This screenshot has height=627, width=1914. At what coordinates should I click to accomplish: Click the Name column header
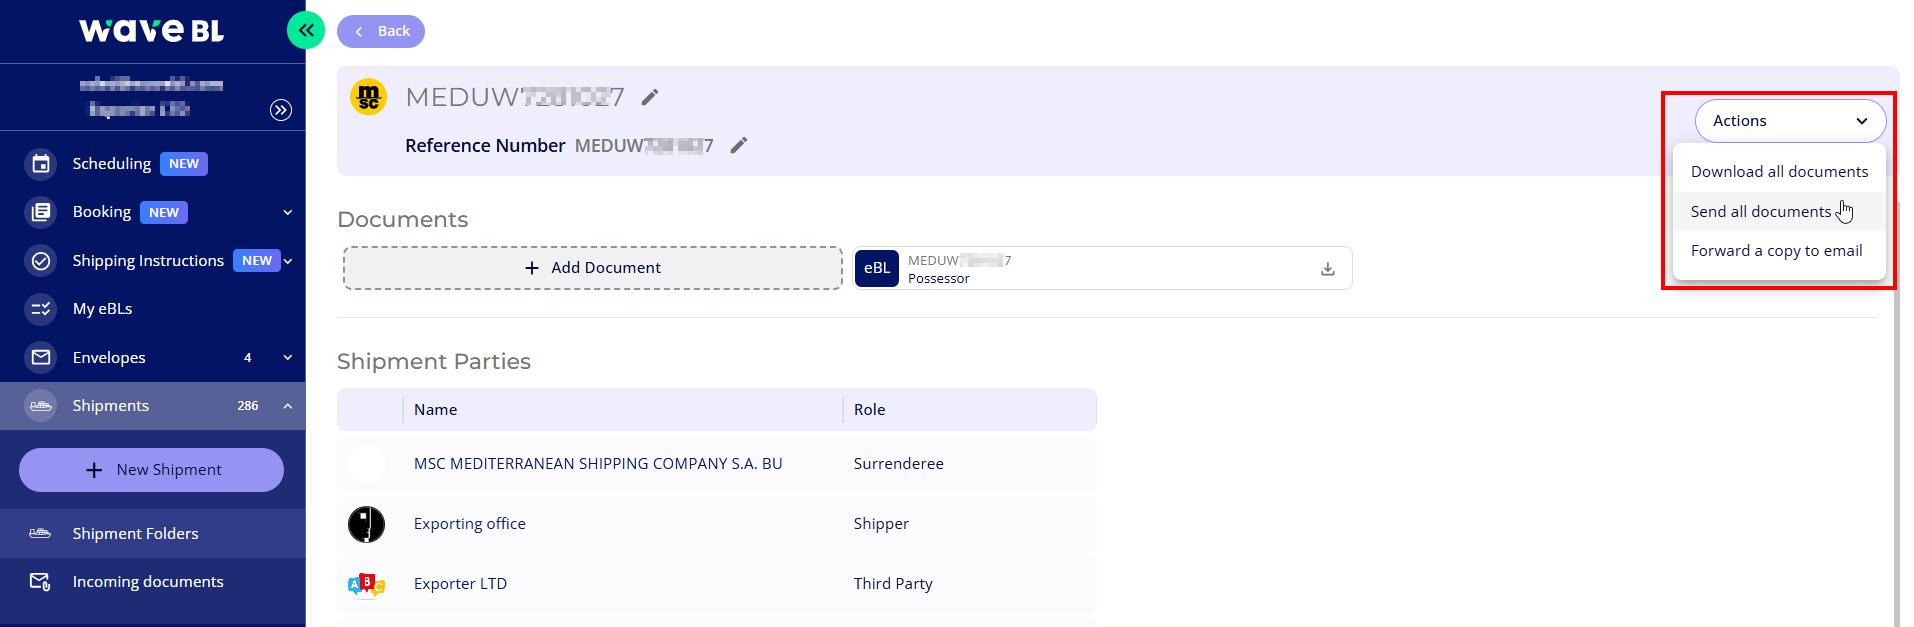(x=436, y=409)
